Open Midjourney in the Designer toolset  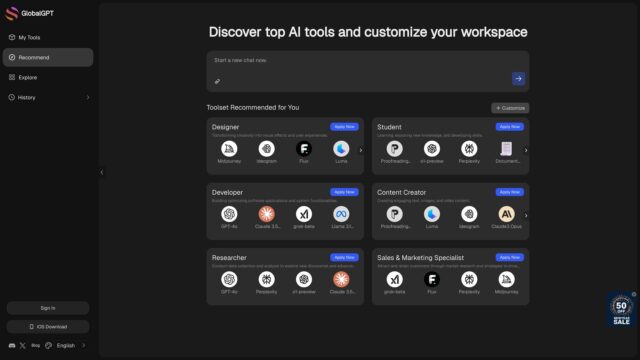click(x=229, y=149)
